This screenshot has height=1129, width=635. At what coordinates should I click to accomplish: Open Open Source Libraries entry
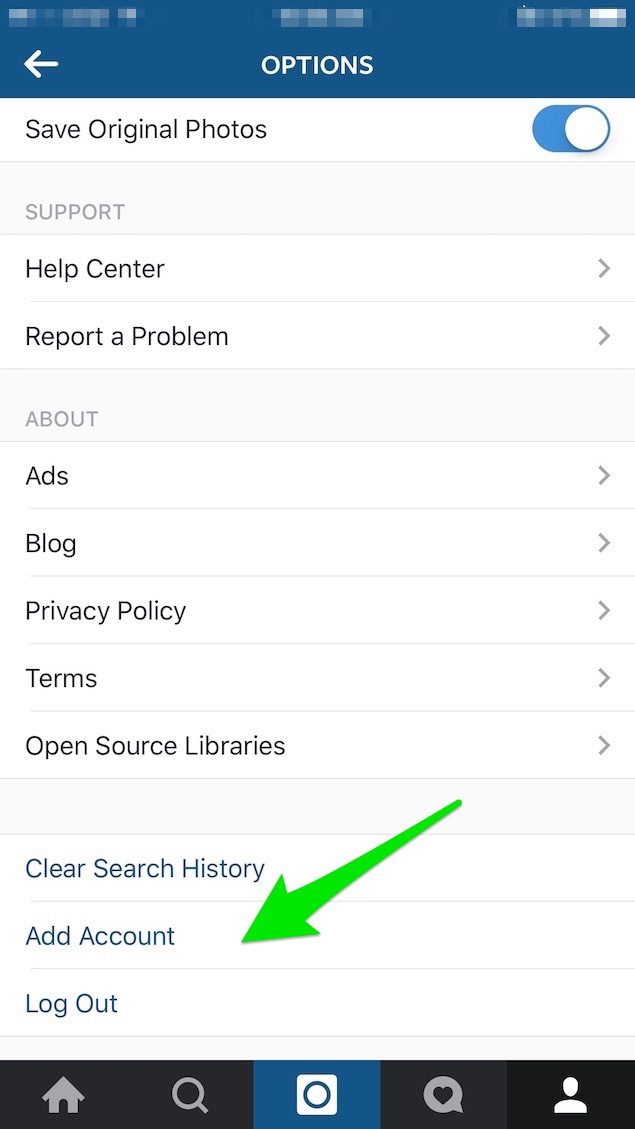coord(318,745)
